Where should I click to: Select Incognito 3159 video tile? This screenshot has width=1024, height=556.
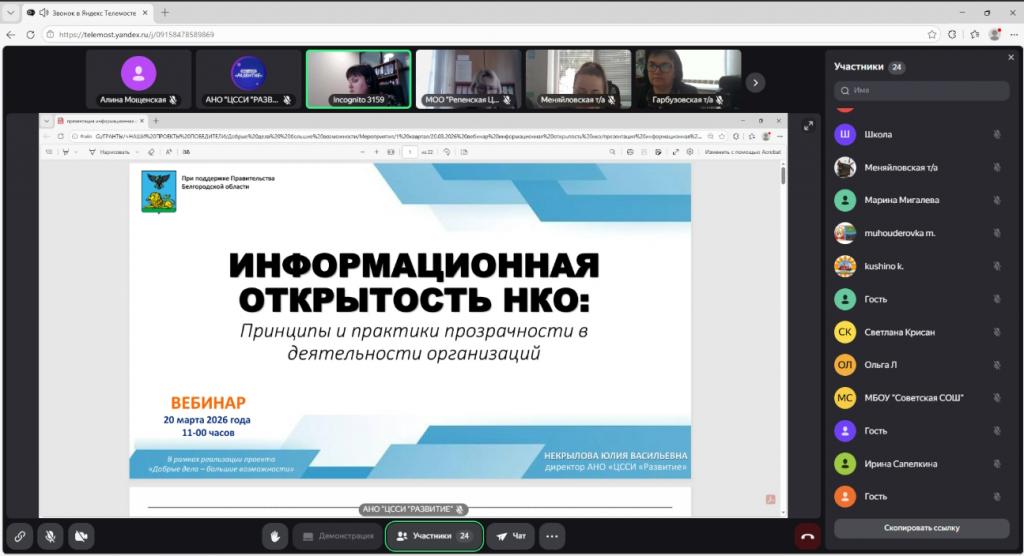tap(359, 79)
